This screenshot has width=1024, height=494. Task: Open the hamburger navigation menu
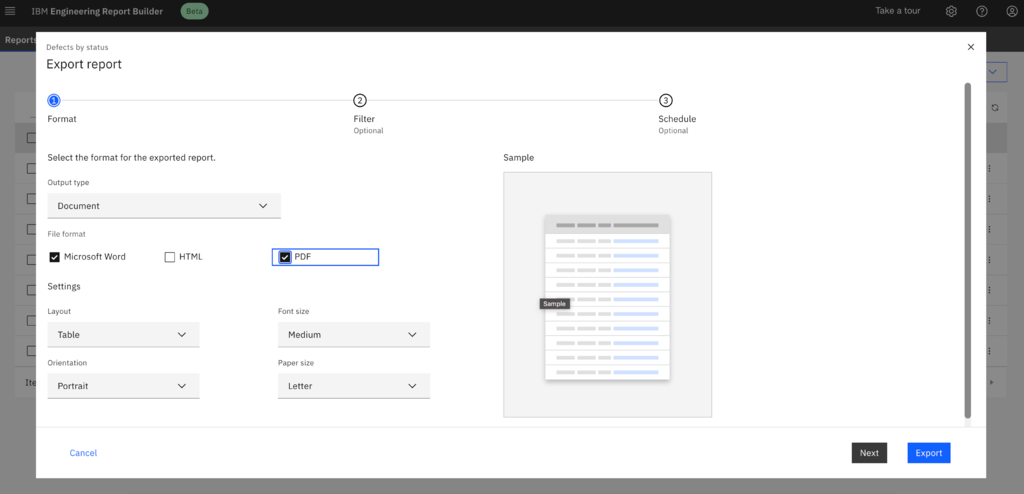[x=11, y=11]
